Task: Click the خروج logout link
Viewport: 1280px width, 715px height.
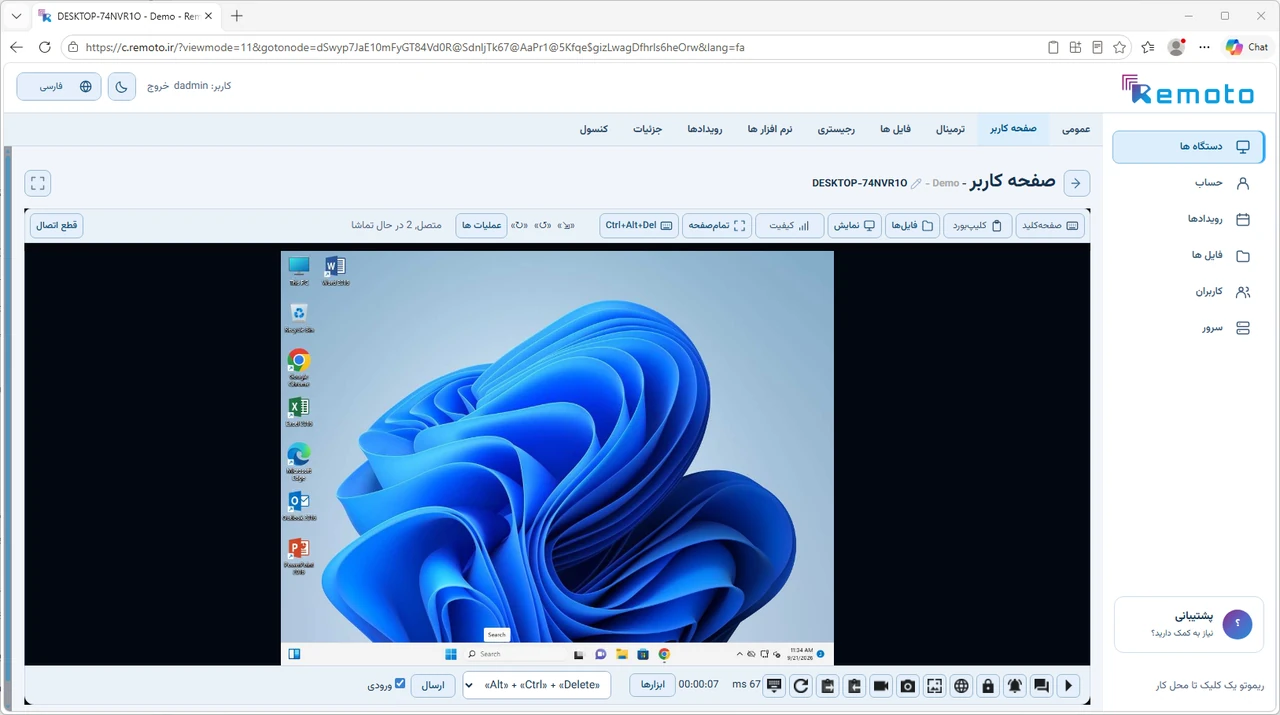Action: pyautogui.click(x=158, y=86)
